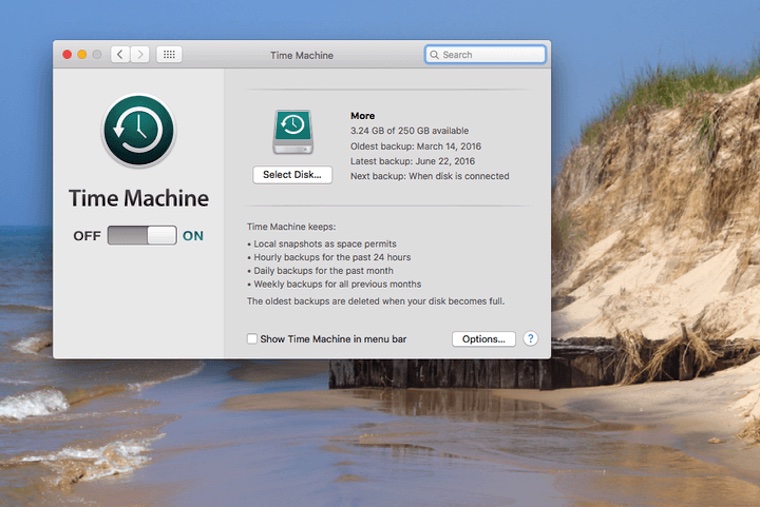Enable Show Time Machine in menu bar

[x=252, y=339]
